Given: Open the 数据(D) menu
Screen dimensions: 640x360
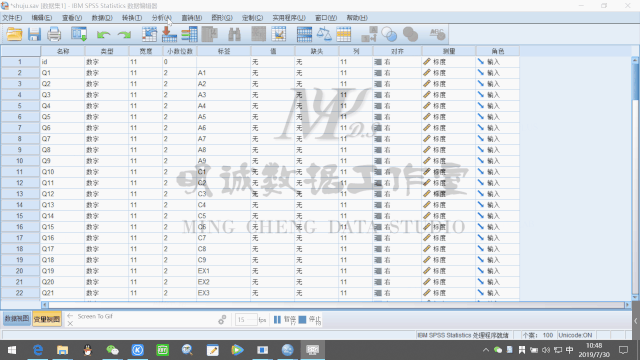Looking at the screenshot, I should (x=102, y=18).
